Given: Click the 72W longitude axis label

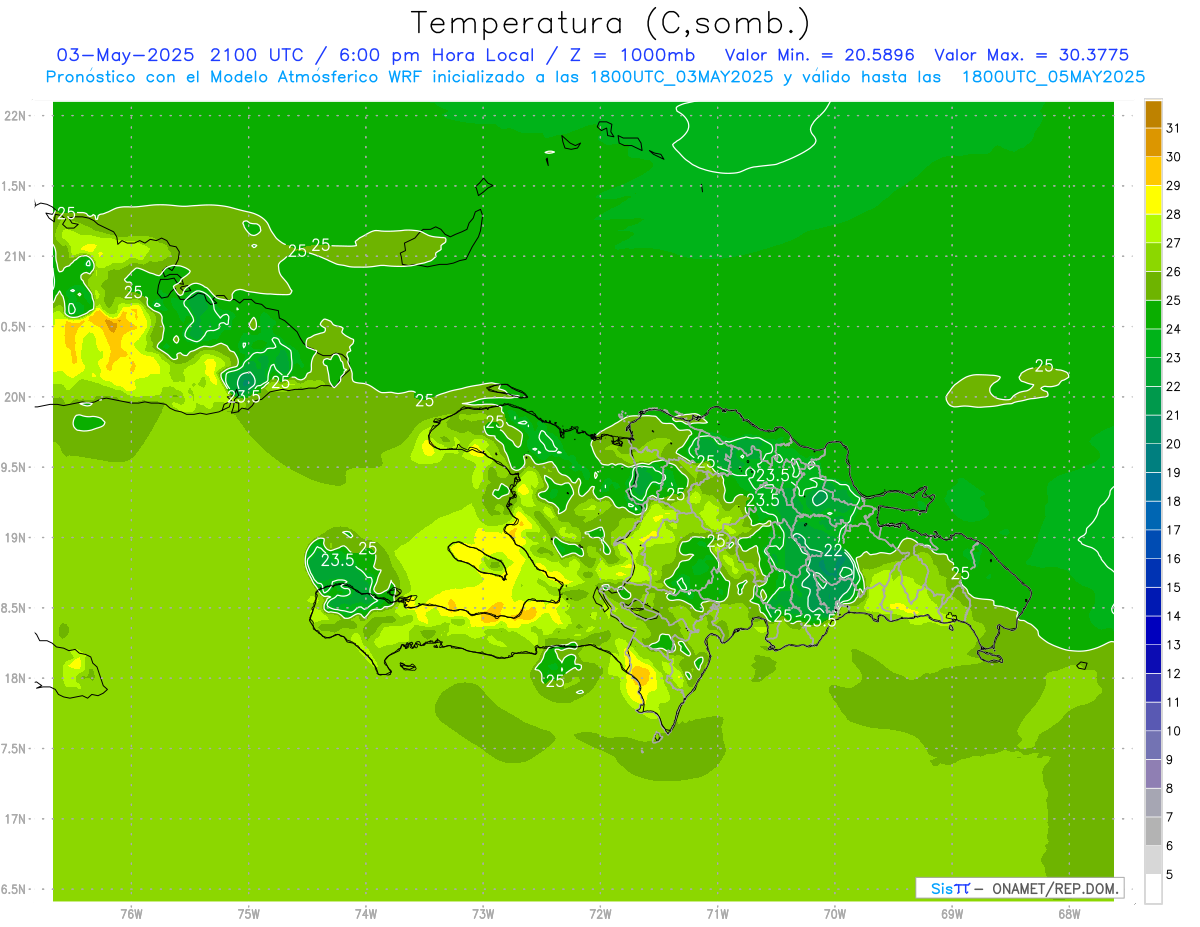Looking at the screenshot, I should pyautogui.click(x=601, y=914).
